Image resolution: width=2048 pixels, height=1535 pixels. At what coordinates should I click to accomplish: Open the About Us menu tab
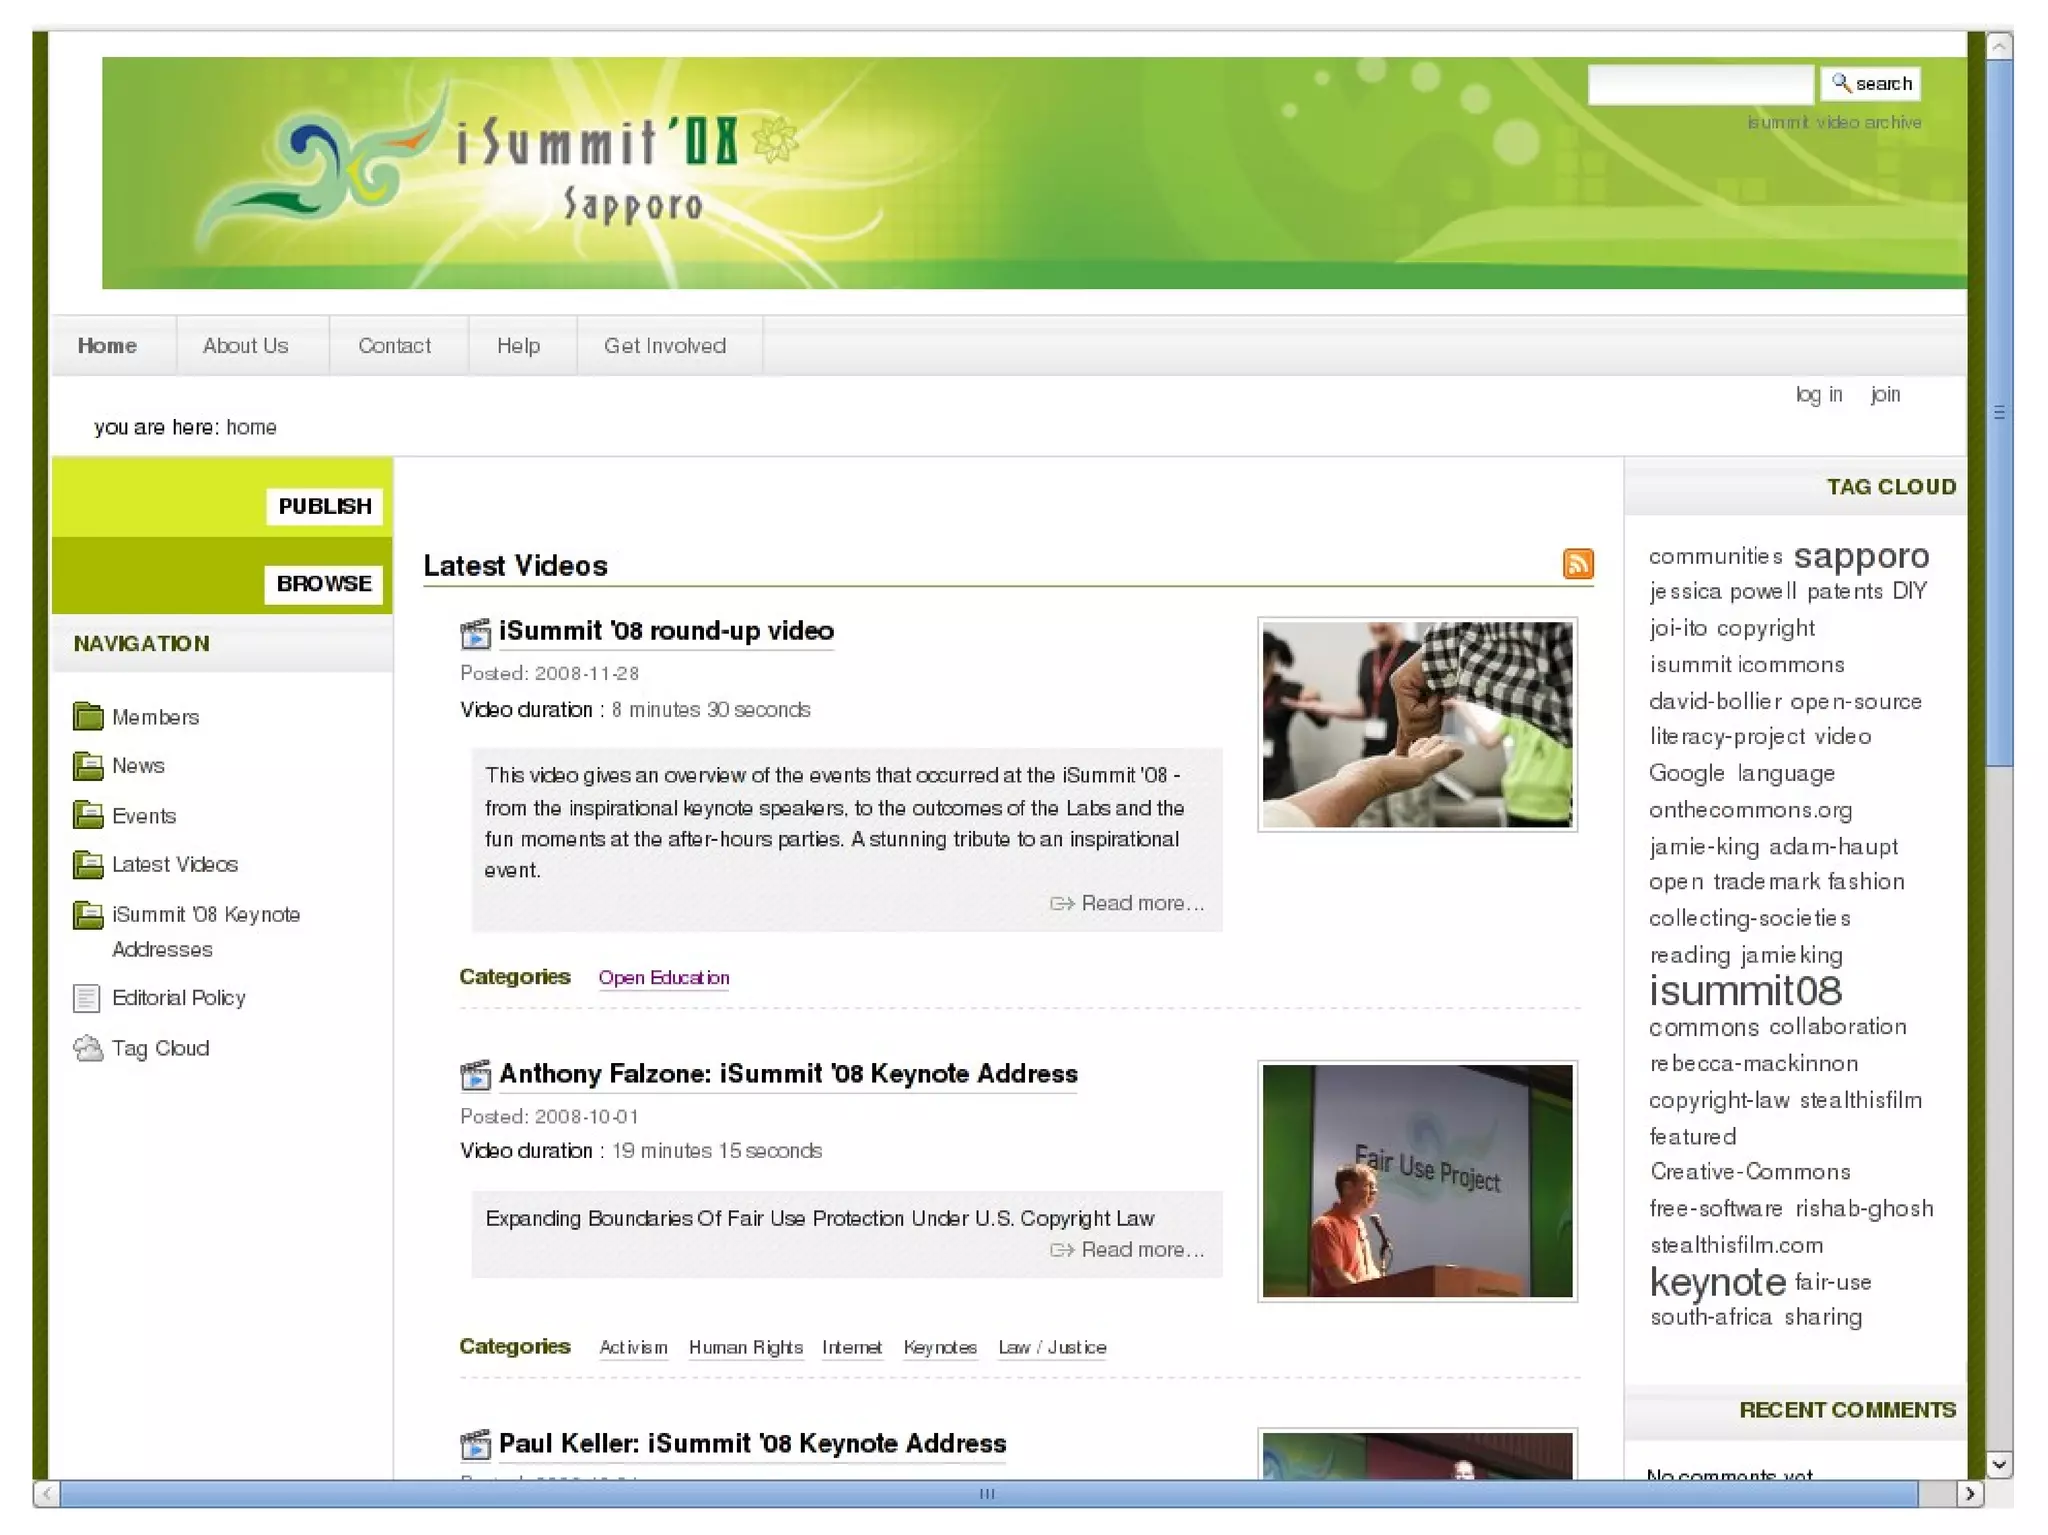pyautogui.click(x=245, y=346)
